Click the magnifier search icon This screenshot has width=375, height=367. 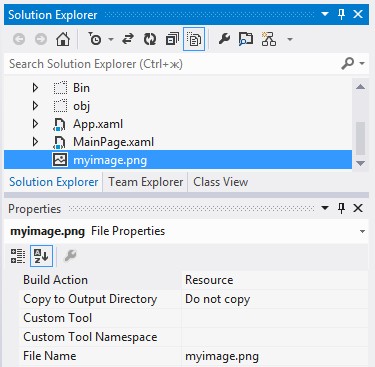tap(347, 63)
